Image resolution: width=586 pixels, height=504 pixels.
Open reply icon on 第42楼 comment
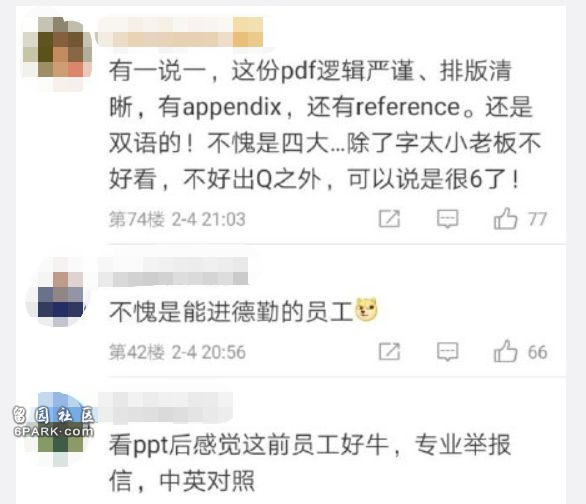[x=447, y=352]
